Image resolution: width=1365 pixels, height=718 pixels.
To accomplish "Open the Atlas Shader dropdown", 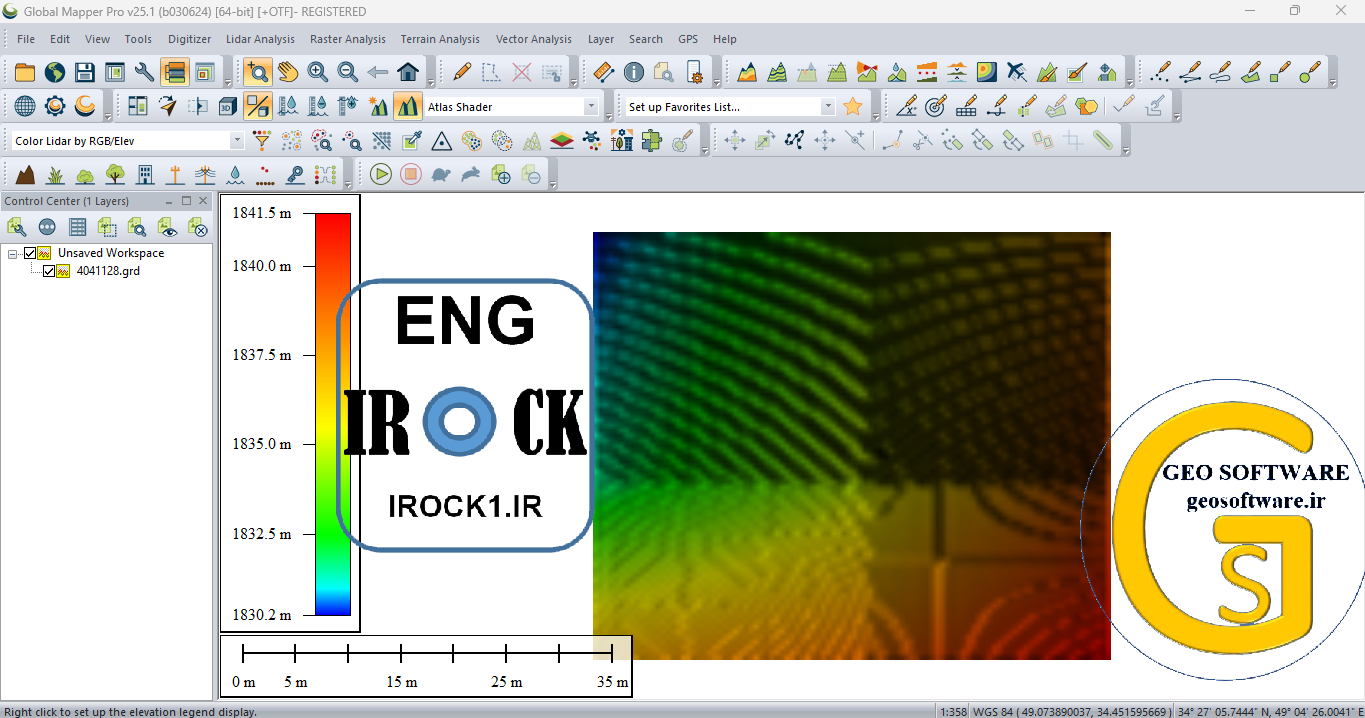I will pos(591,107).
